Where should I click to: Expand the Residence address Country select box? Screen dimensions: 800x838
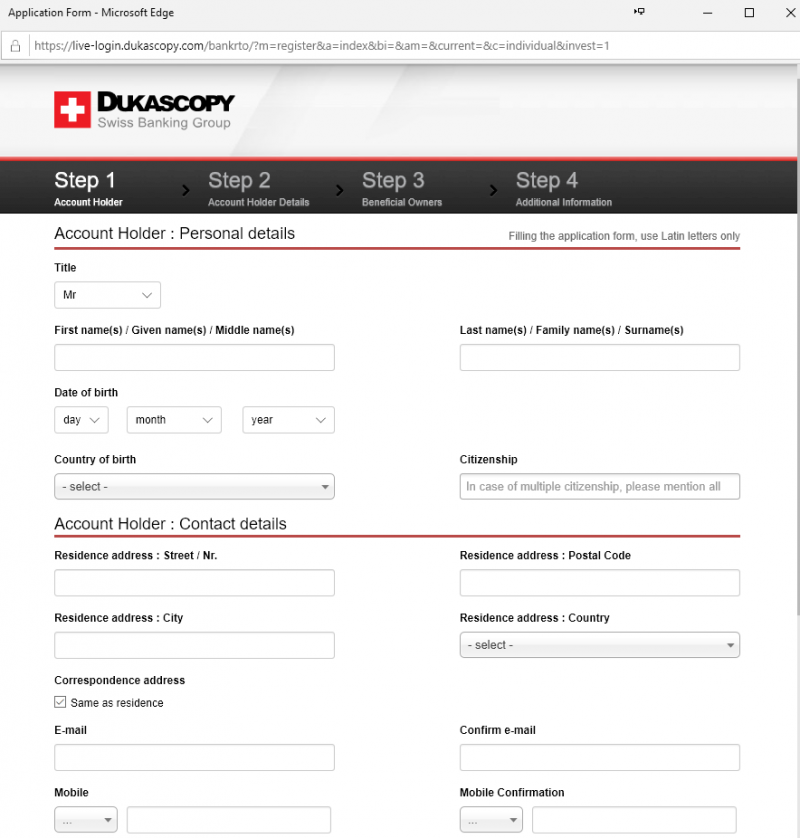coord(600,645)
